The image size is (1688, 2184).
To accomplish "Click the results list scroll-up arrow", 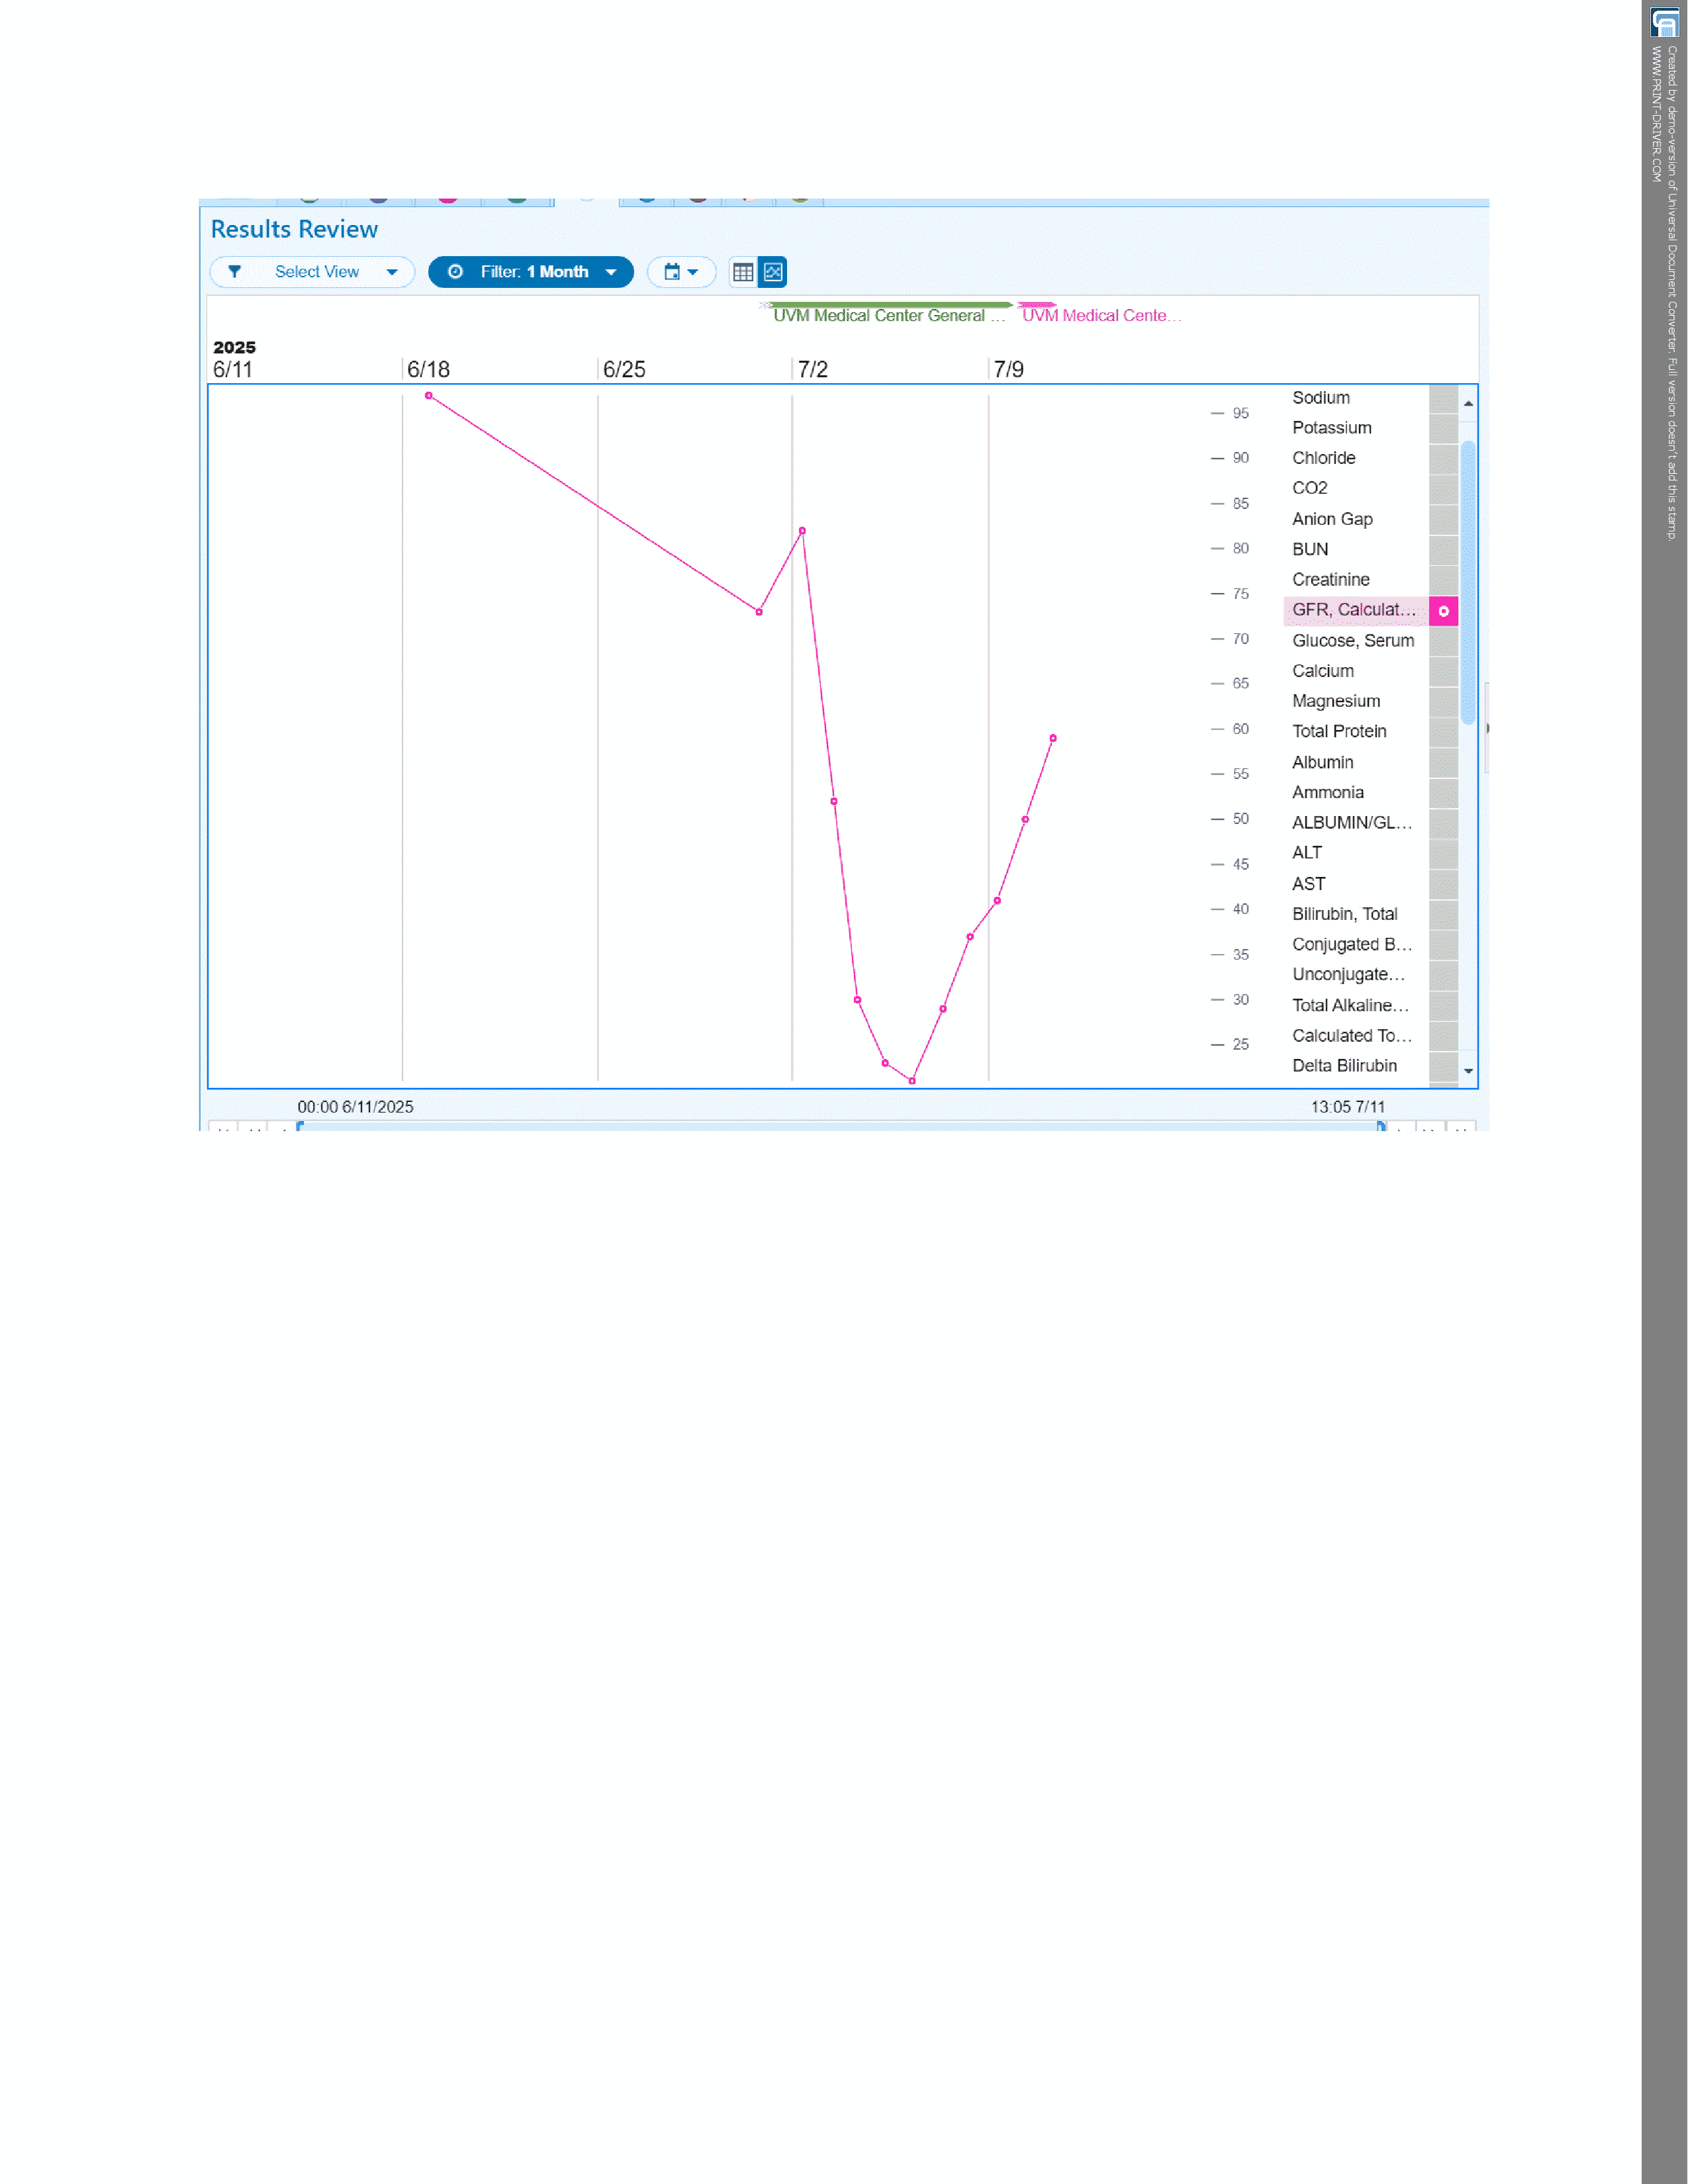I will pos(1468,404).
